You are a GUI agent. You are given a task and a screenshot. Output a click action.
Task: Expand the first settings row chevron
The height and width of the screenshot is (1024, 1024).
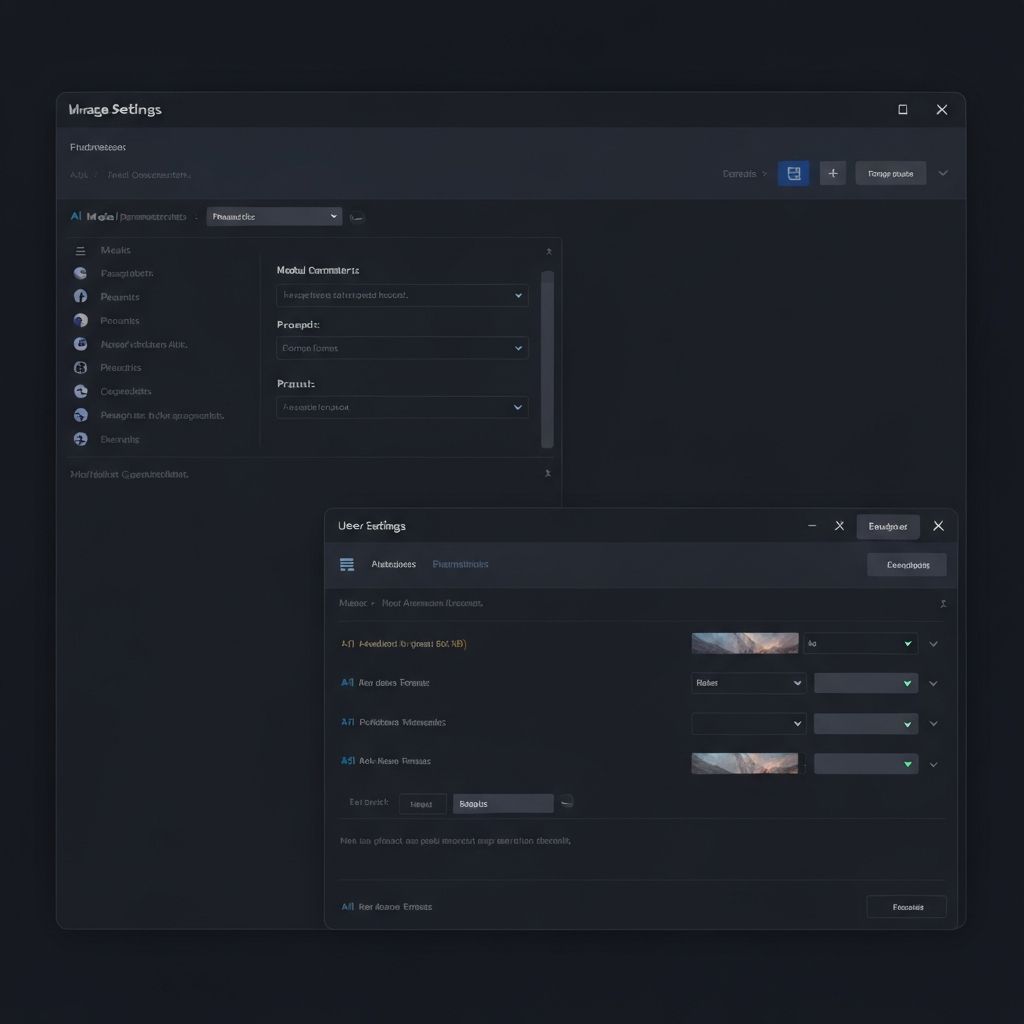click(x=933, y=642)
